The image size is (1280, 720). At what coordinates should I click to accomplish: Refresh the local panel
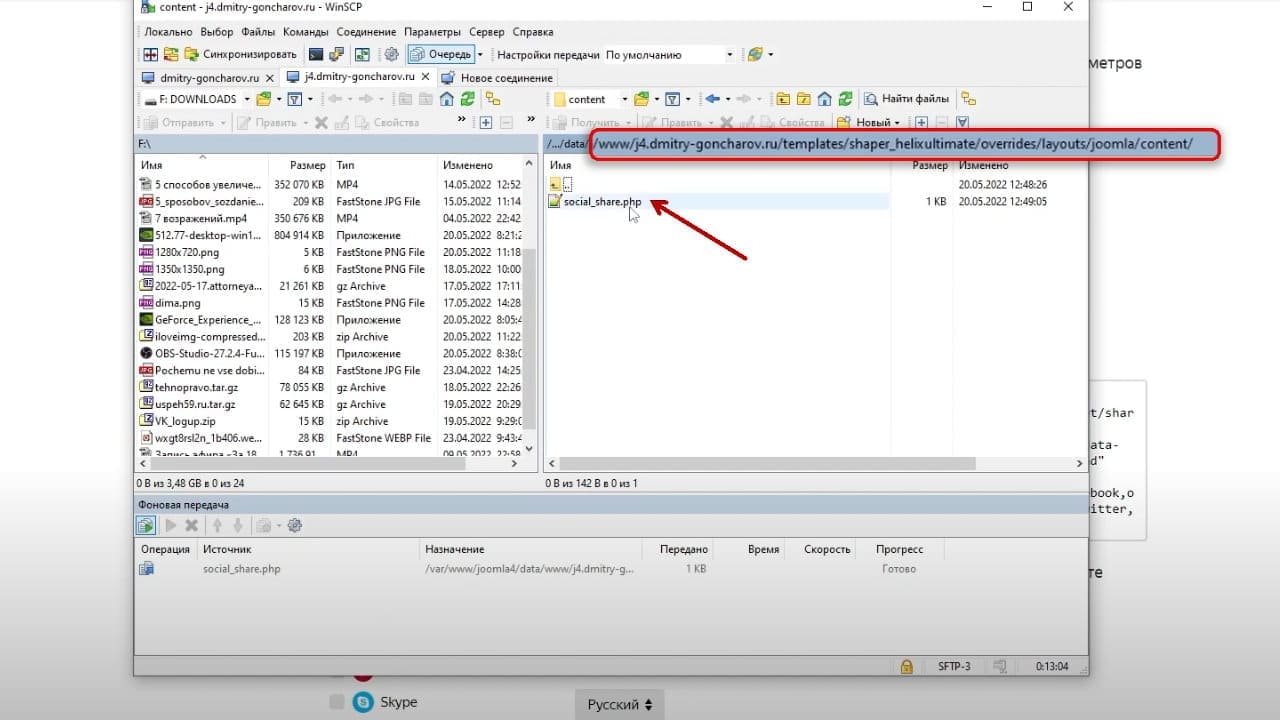coord(465,99)
